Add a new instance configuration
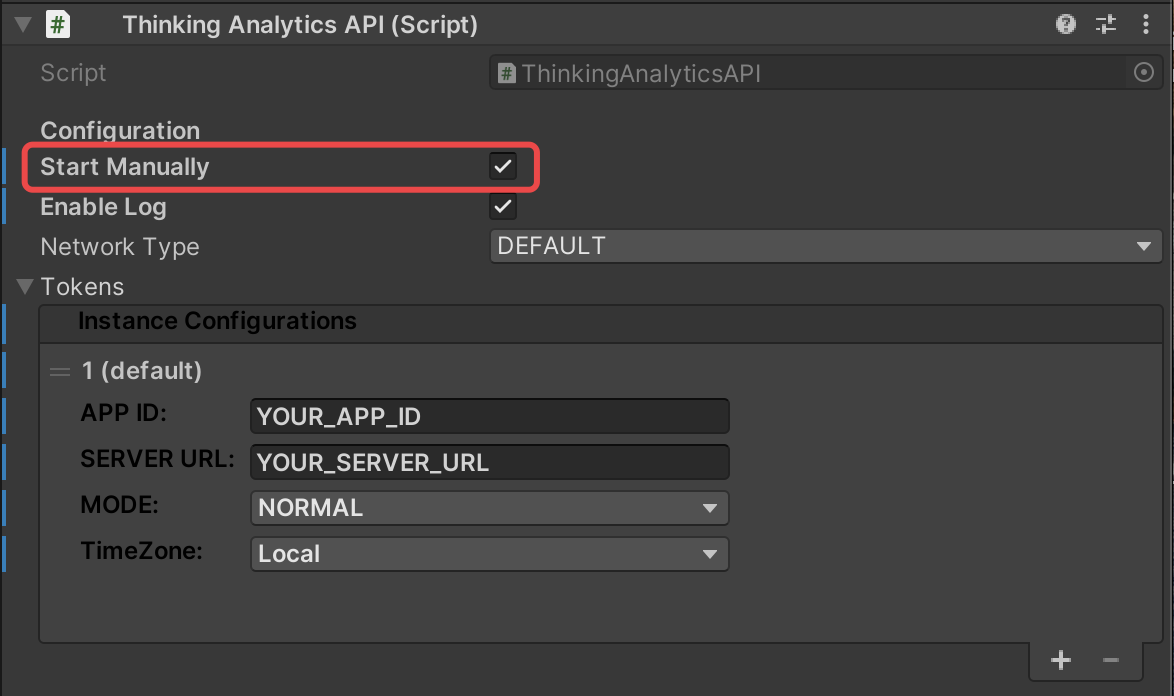 pos(1060,660)
